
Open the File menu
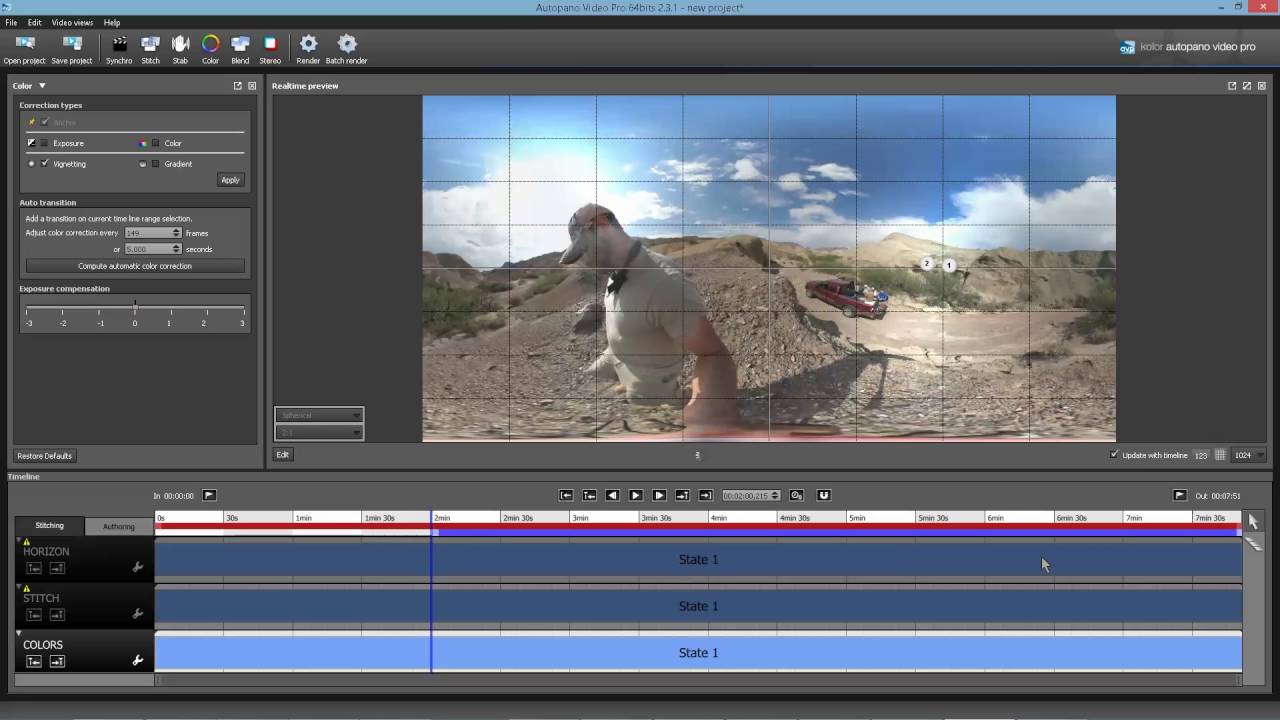tap(11, 22)
